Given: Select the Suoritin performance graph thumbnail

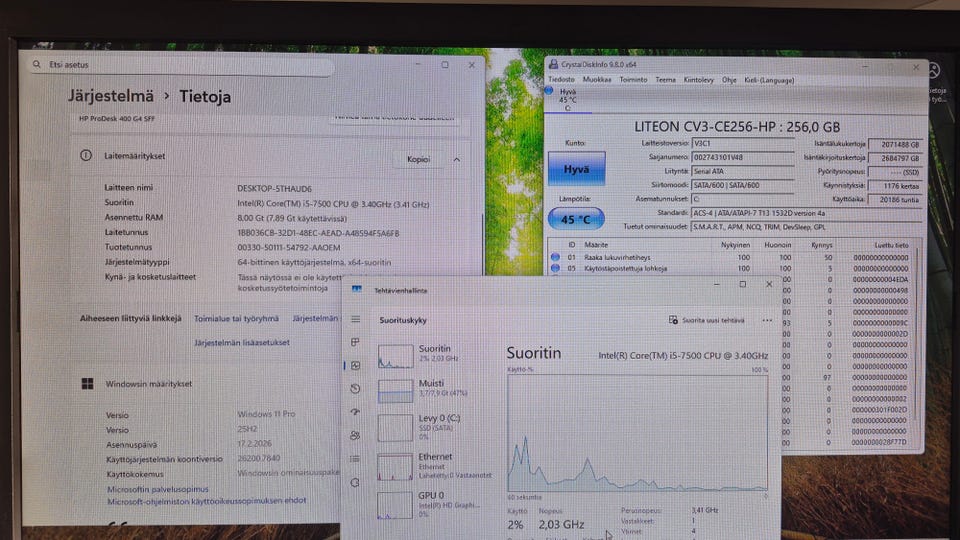Looking at the screenshot, I should pyautogui.click(x=396, y=356).
